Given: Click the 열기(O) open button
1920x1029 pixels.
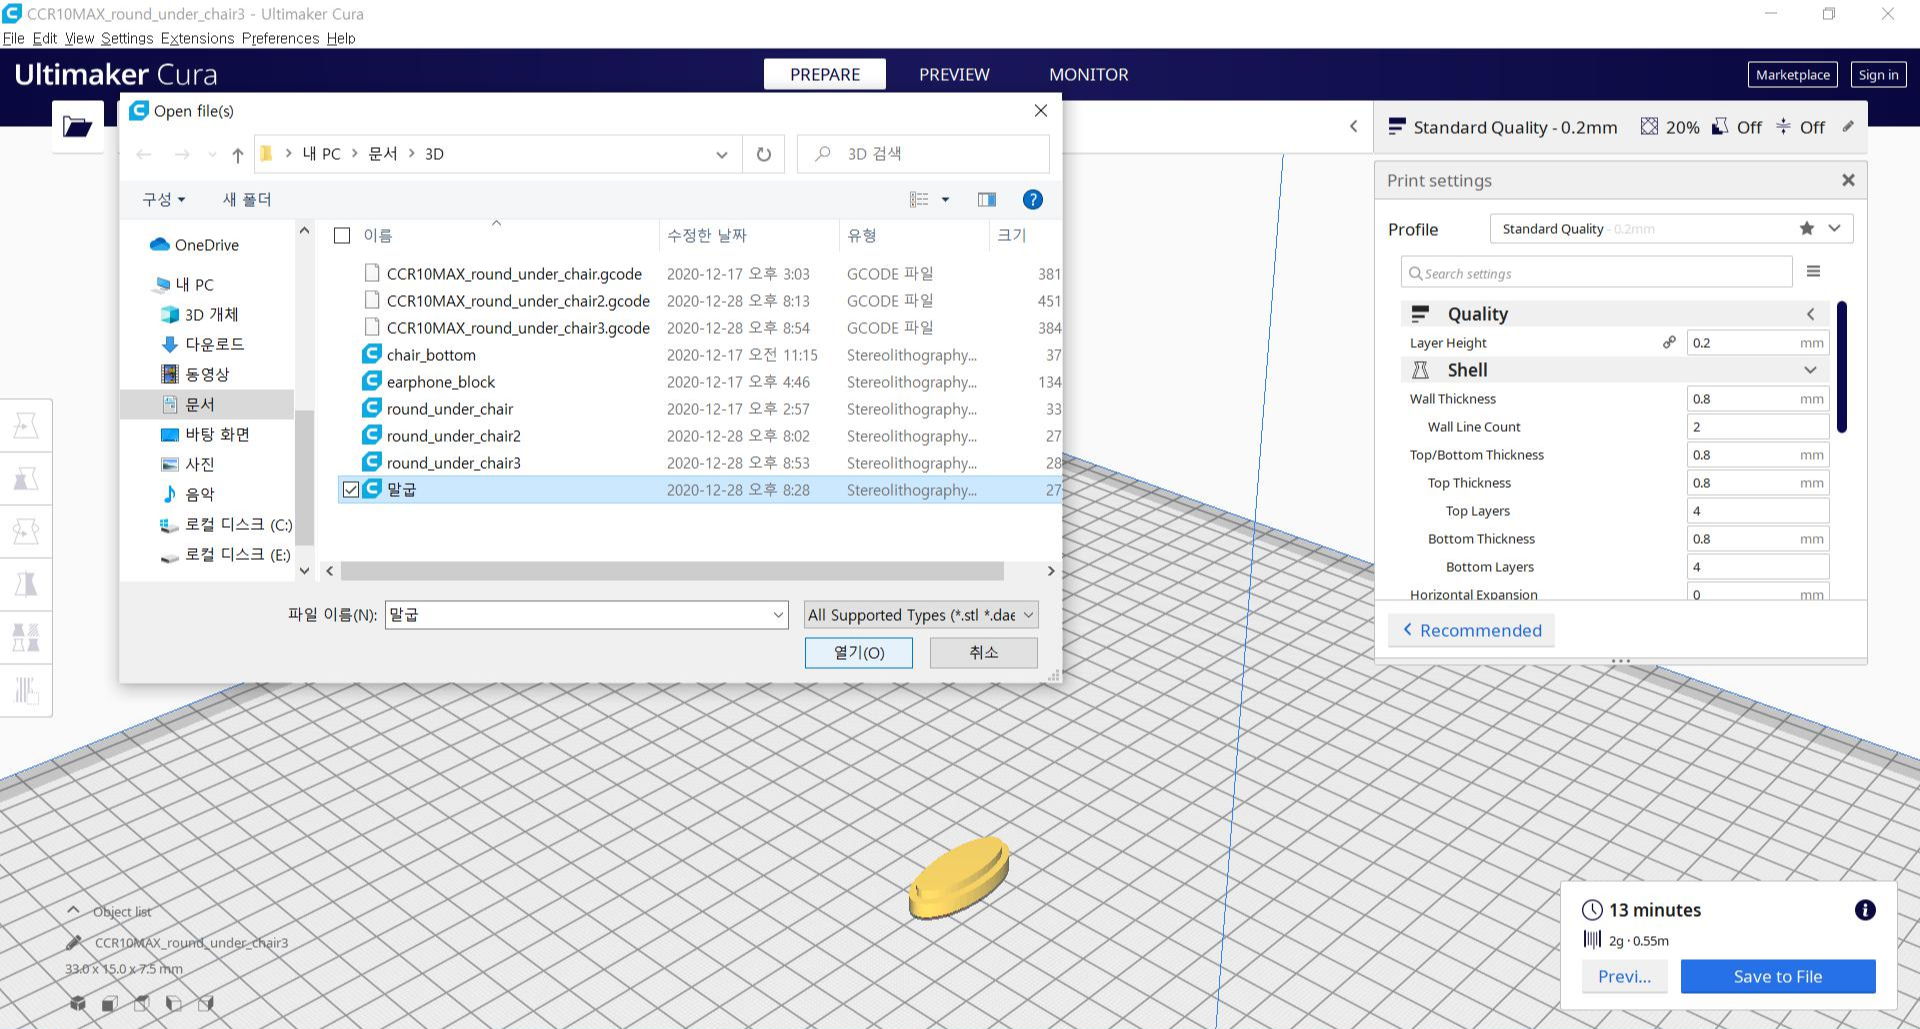Looking at the screenshot, I should (x=859, y=652).
